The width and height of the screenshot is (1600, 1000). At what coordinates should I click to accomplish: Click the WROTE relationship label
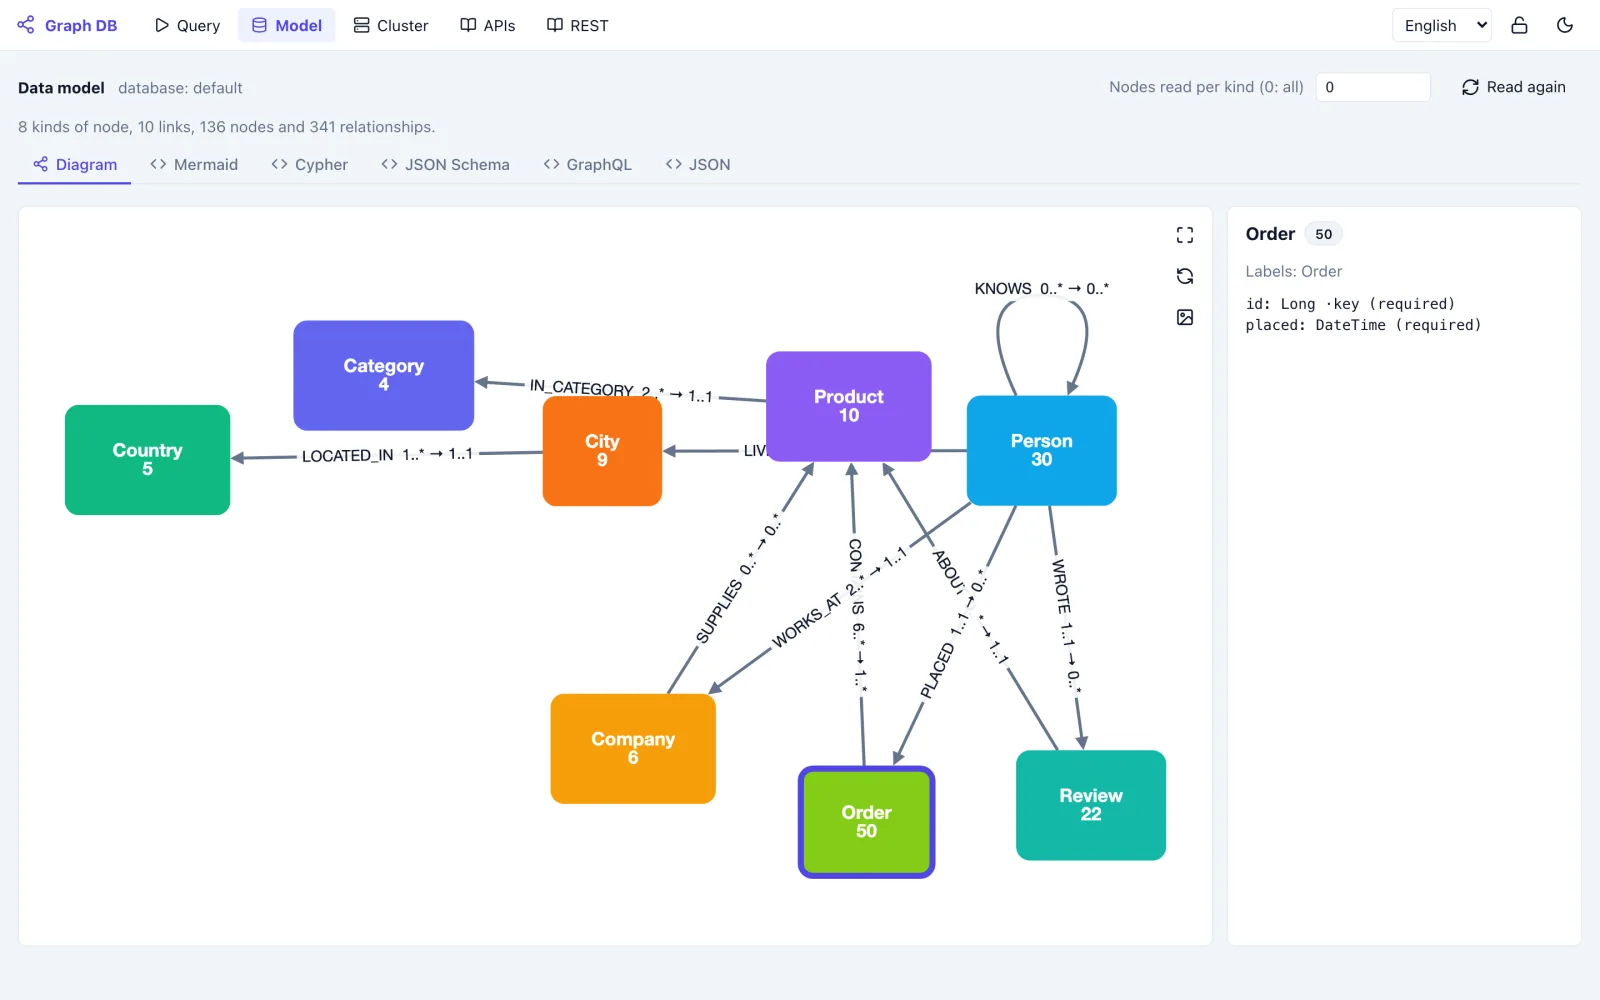click(x=1066, y=626)
